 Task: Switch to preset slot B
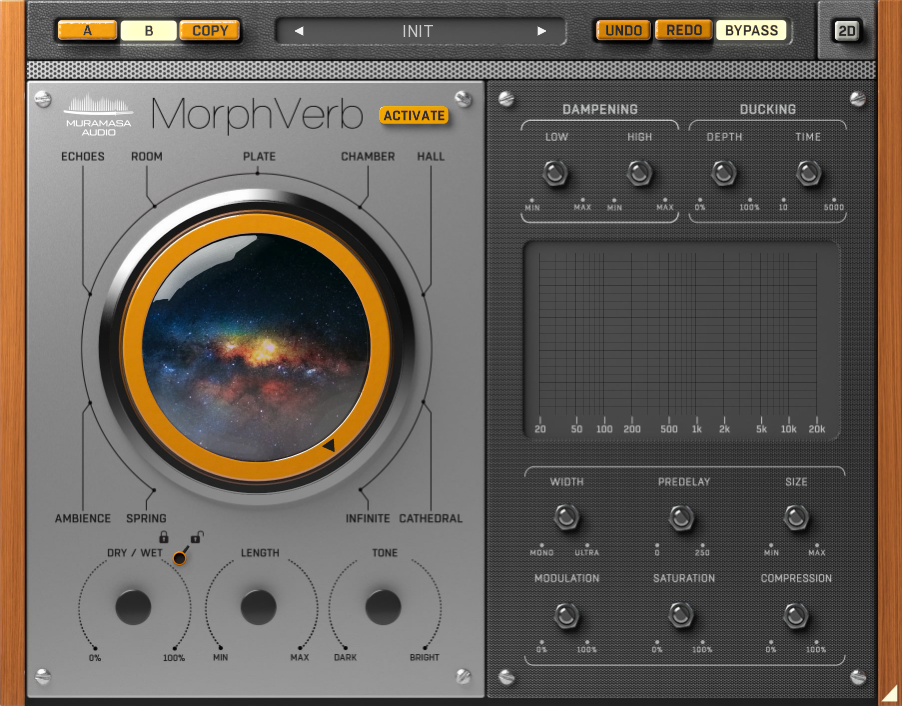pyautogui.click(x=148, y=30)
